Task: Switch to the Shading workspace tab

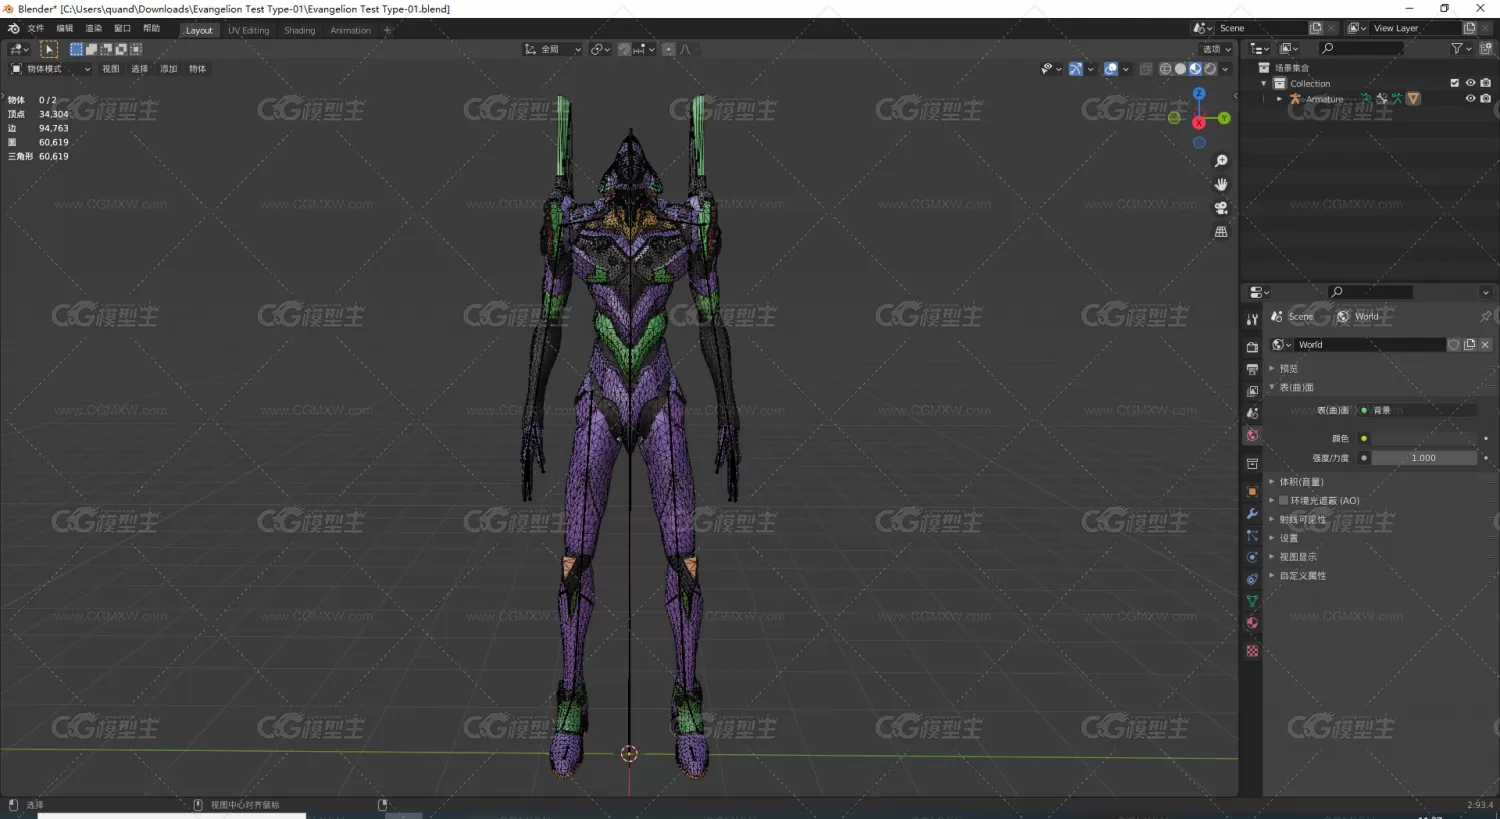Action: [299, 30]
